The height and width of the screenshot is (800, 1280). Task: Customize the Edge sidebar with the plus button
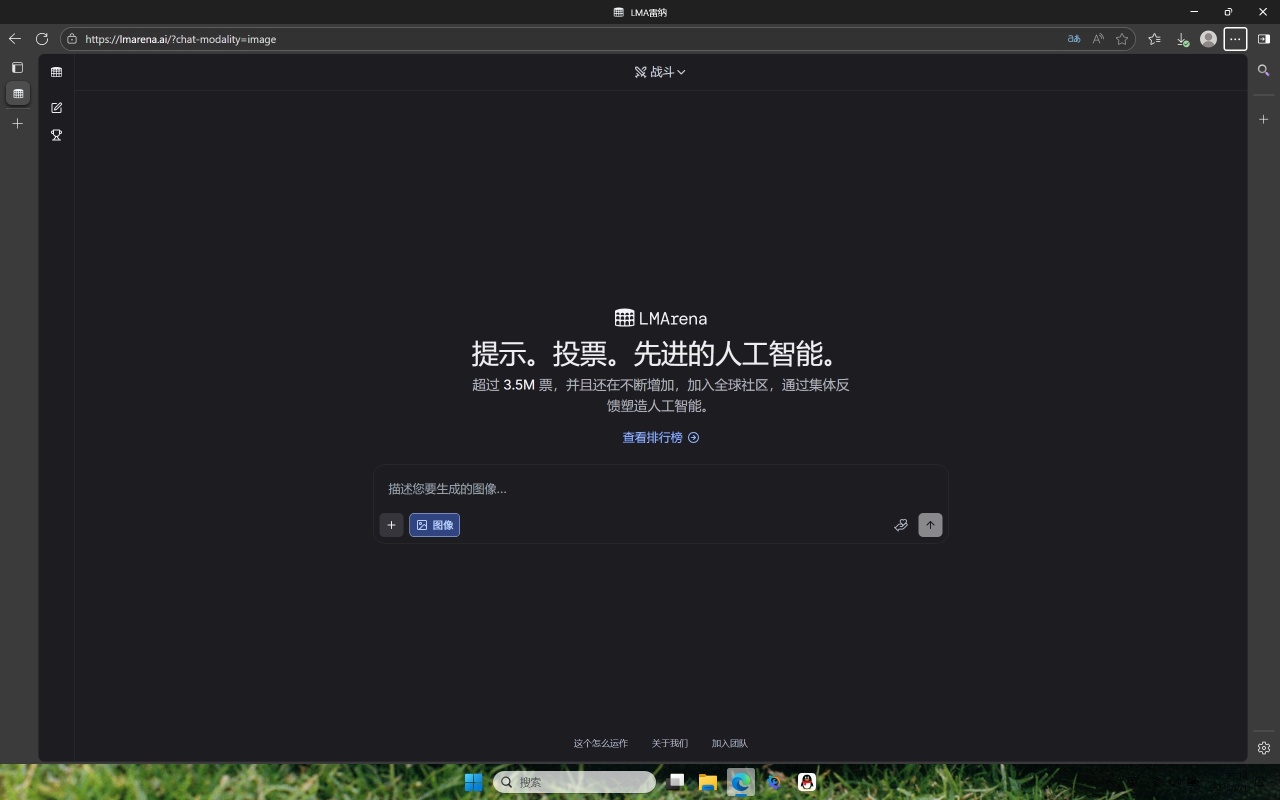(1264, 119)
